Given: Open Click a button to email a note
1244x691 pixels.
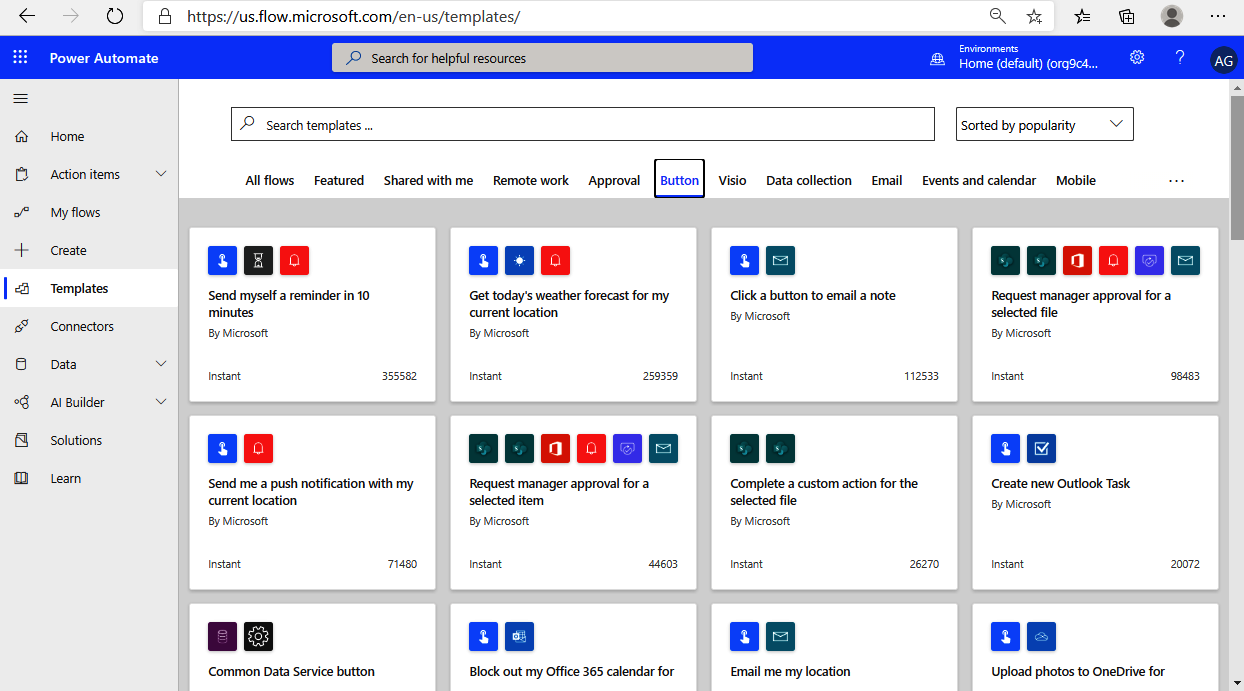Looking at the screenshot, I should 834,315.
